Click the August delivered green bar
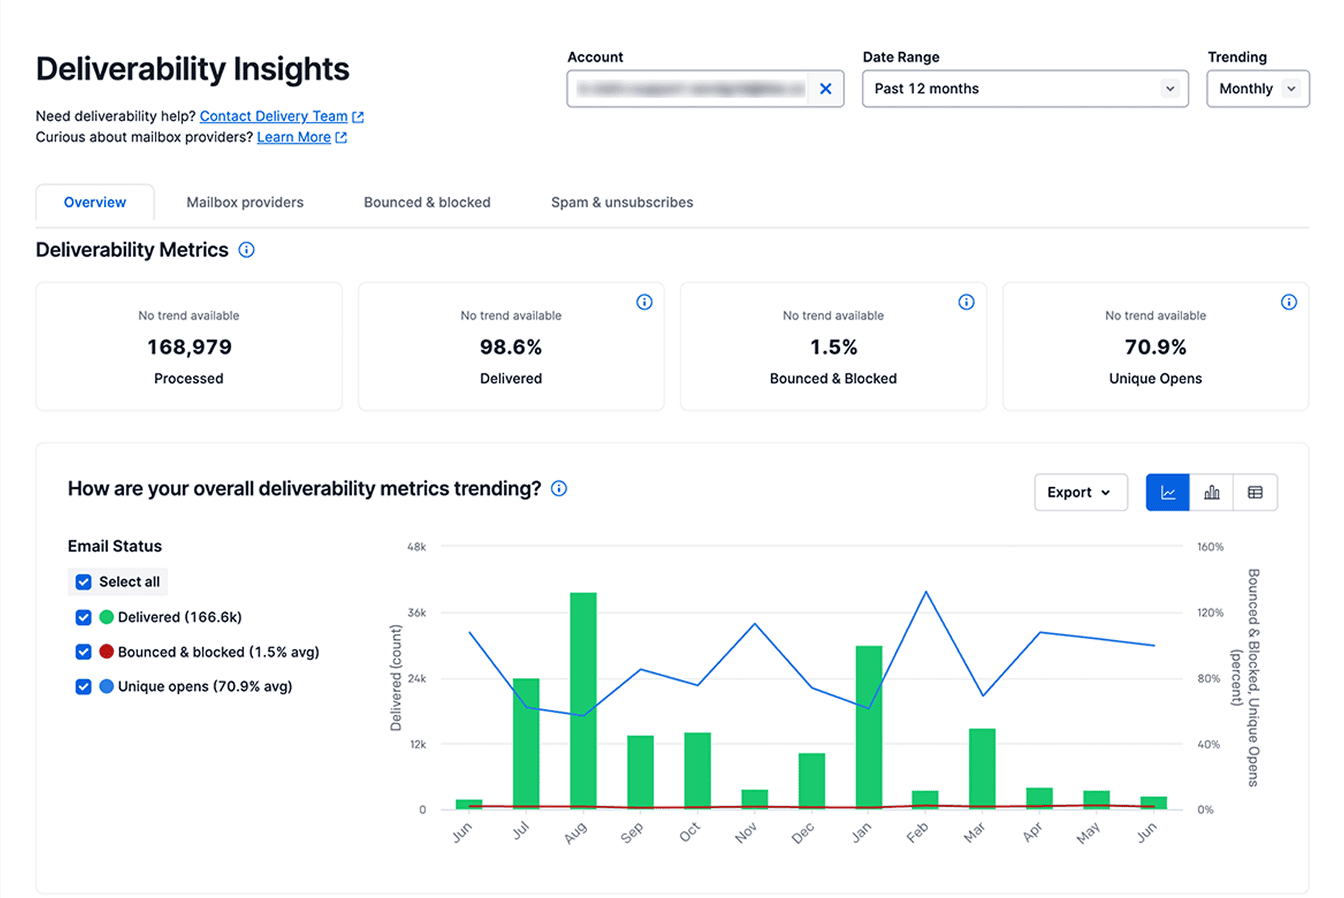Screen dimensions: 1344x898 pyautogui.click(x=583, y=700)
